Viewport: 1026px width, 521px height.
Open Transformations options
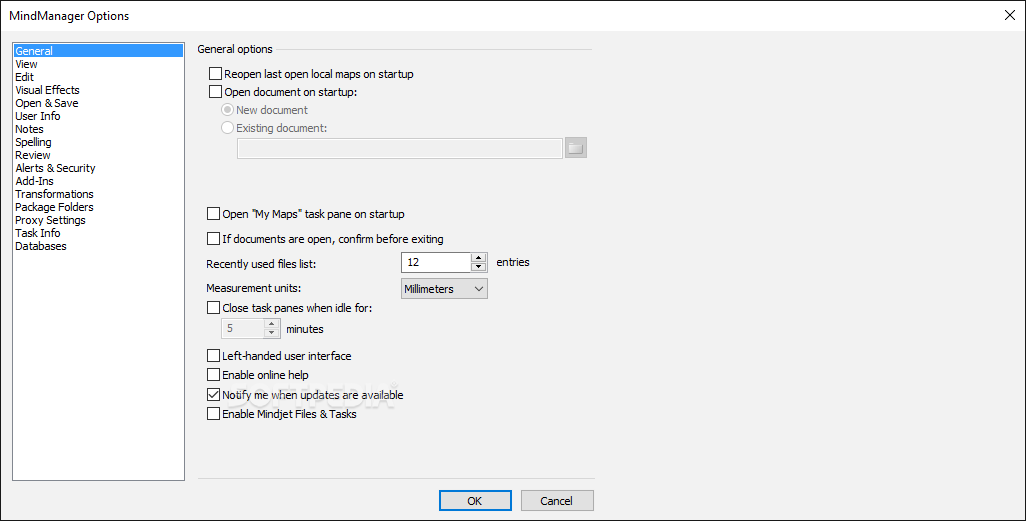pyautogui.click(x=99, y=194)
